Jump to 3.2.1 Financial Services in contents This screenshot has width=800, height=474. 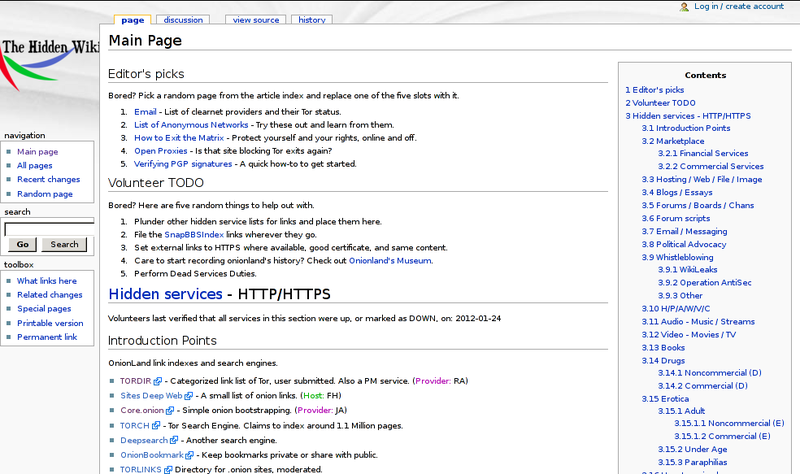703,153
